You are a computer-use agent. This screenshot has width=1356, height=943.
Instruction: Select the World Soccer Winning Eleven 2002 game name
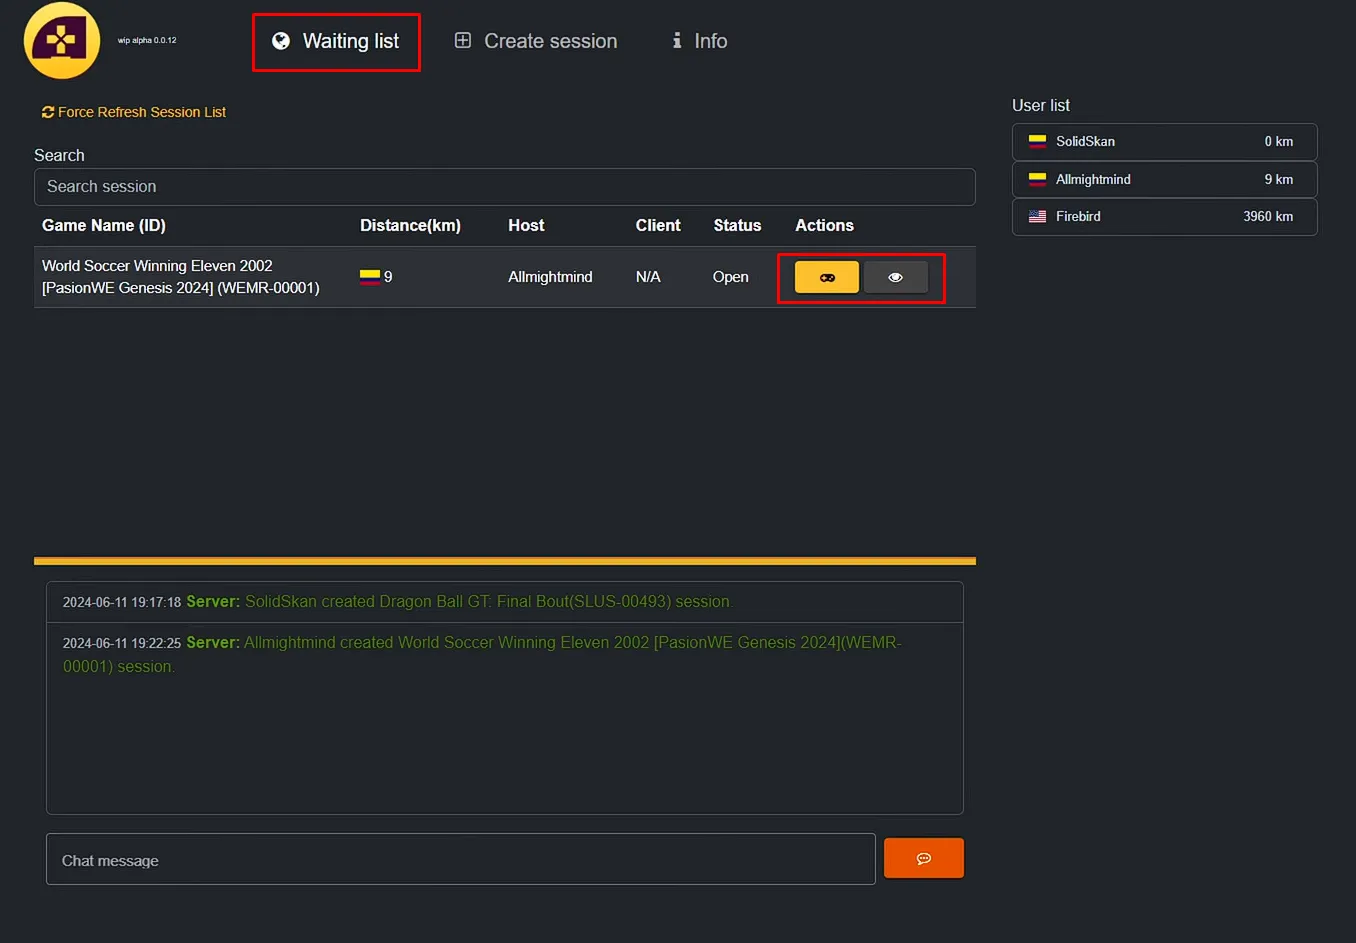(x=181, y=277)
